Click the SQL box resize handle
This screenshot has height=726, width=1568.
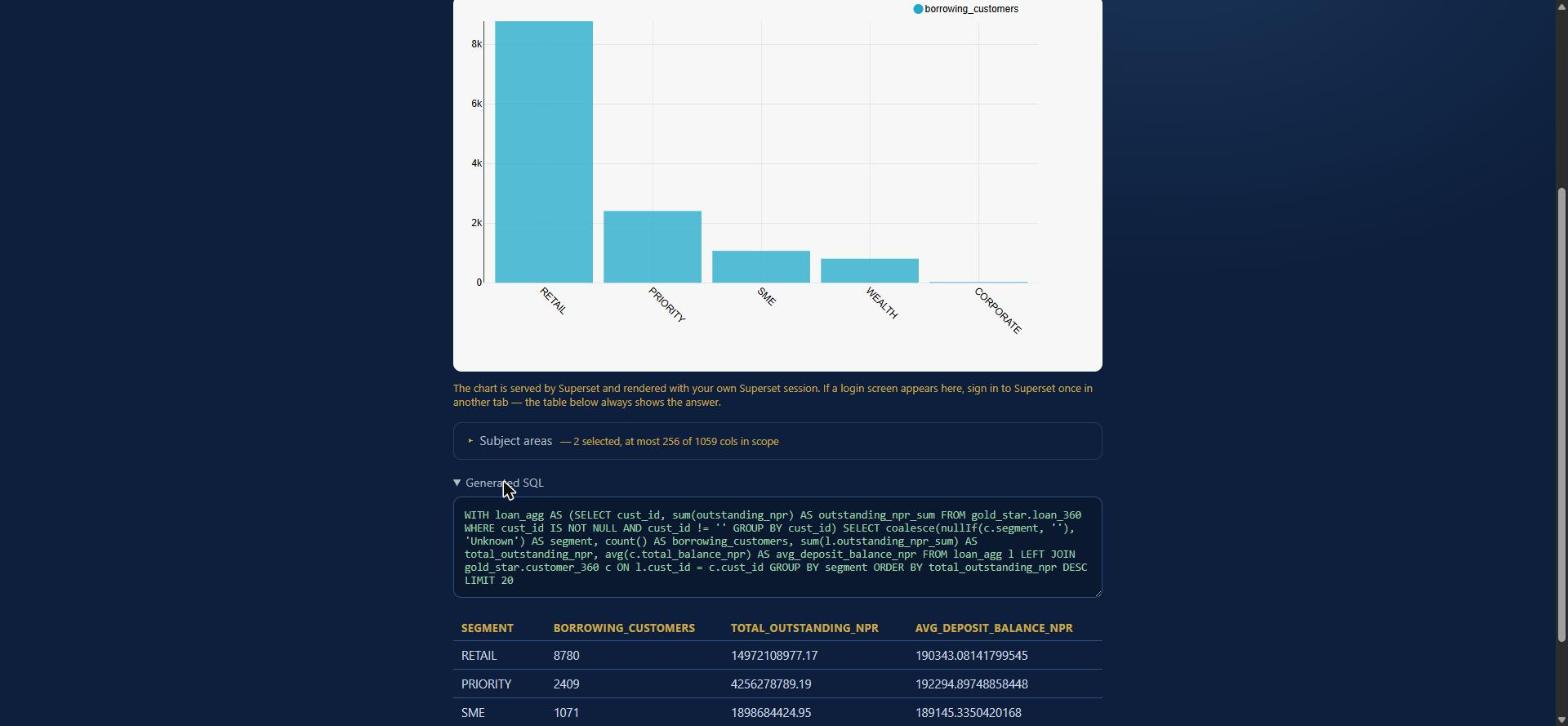(1096, 592)
